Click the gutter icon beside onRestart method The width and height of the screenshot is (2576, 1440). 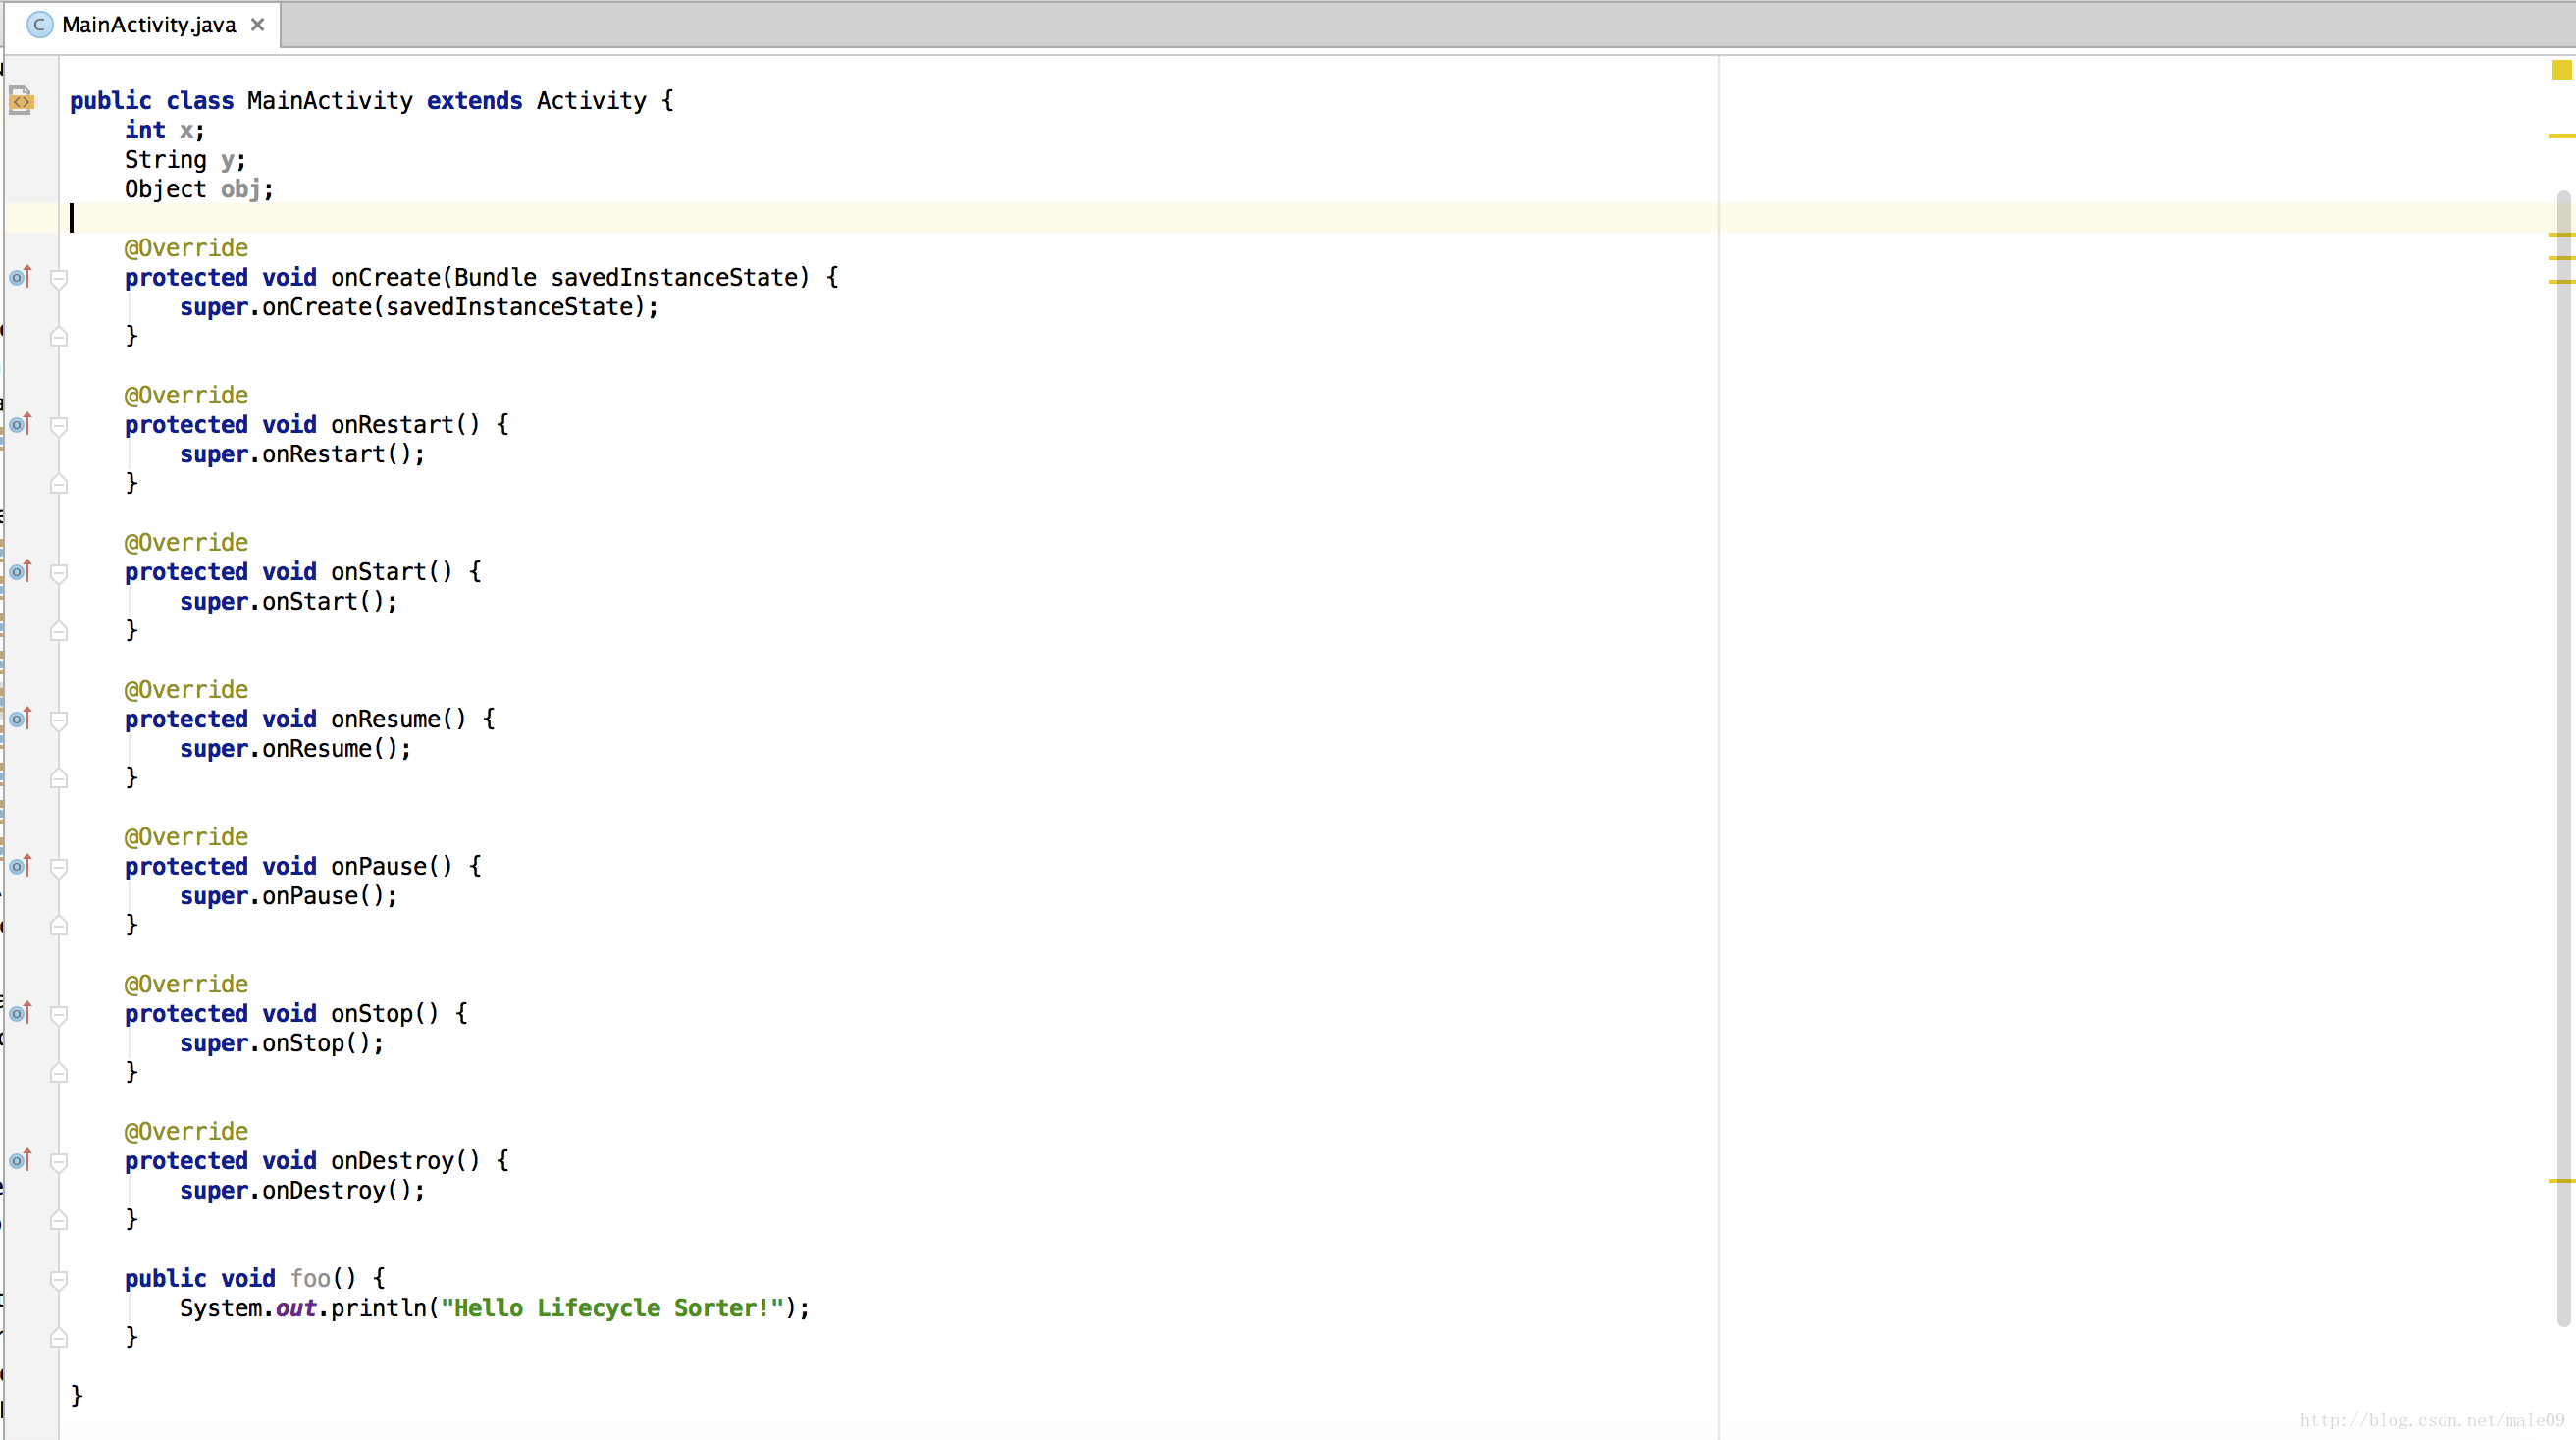pos(20,425)
